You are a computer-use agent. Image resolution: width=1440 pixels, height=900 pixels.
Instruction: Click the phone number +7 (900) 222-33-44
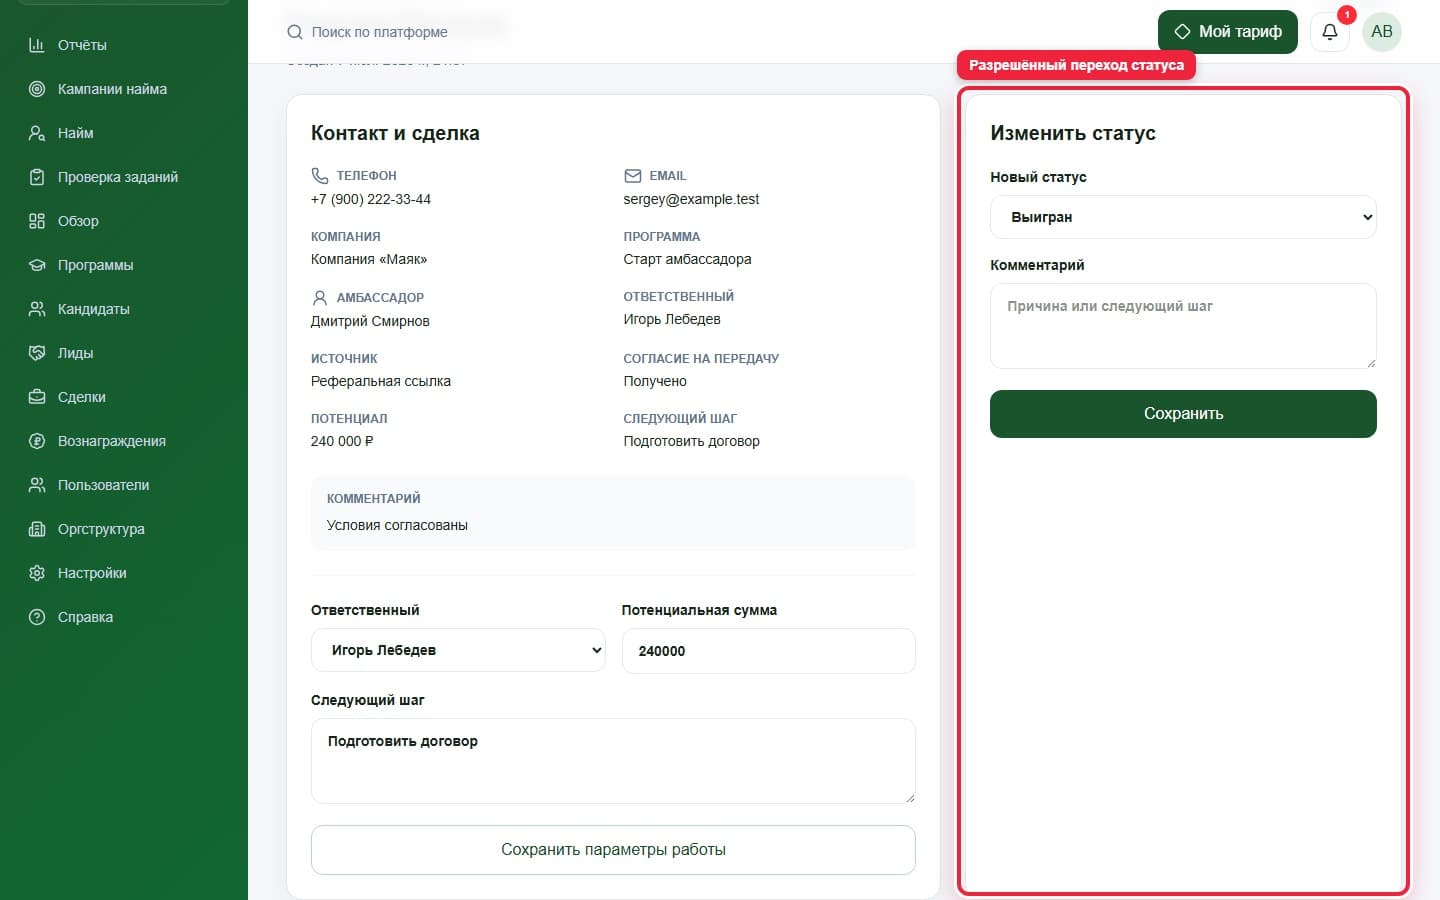[371, 199]
